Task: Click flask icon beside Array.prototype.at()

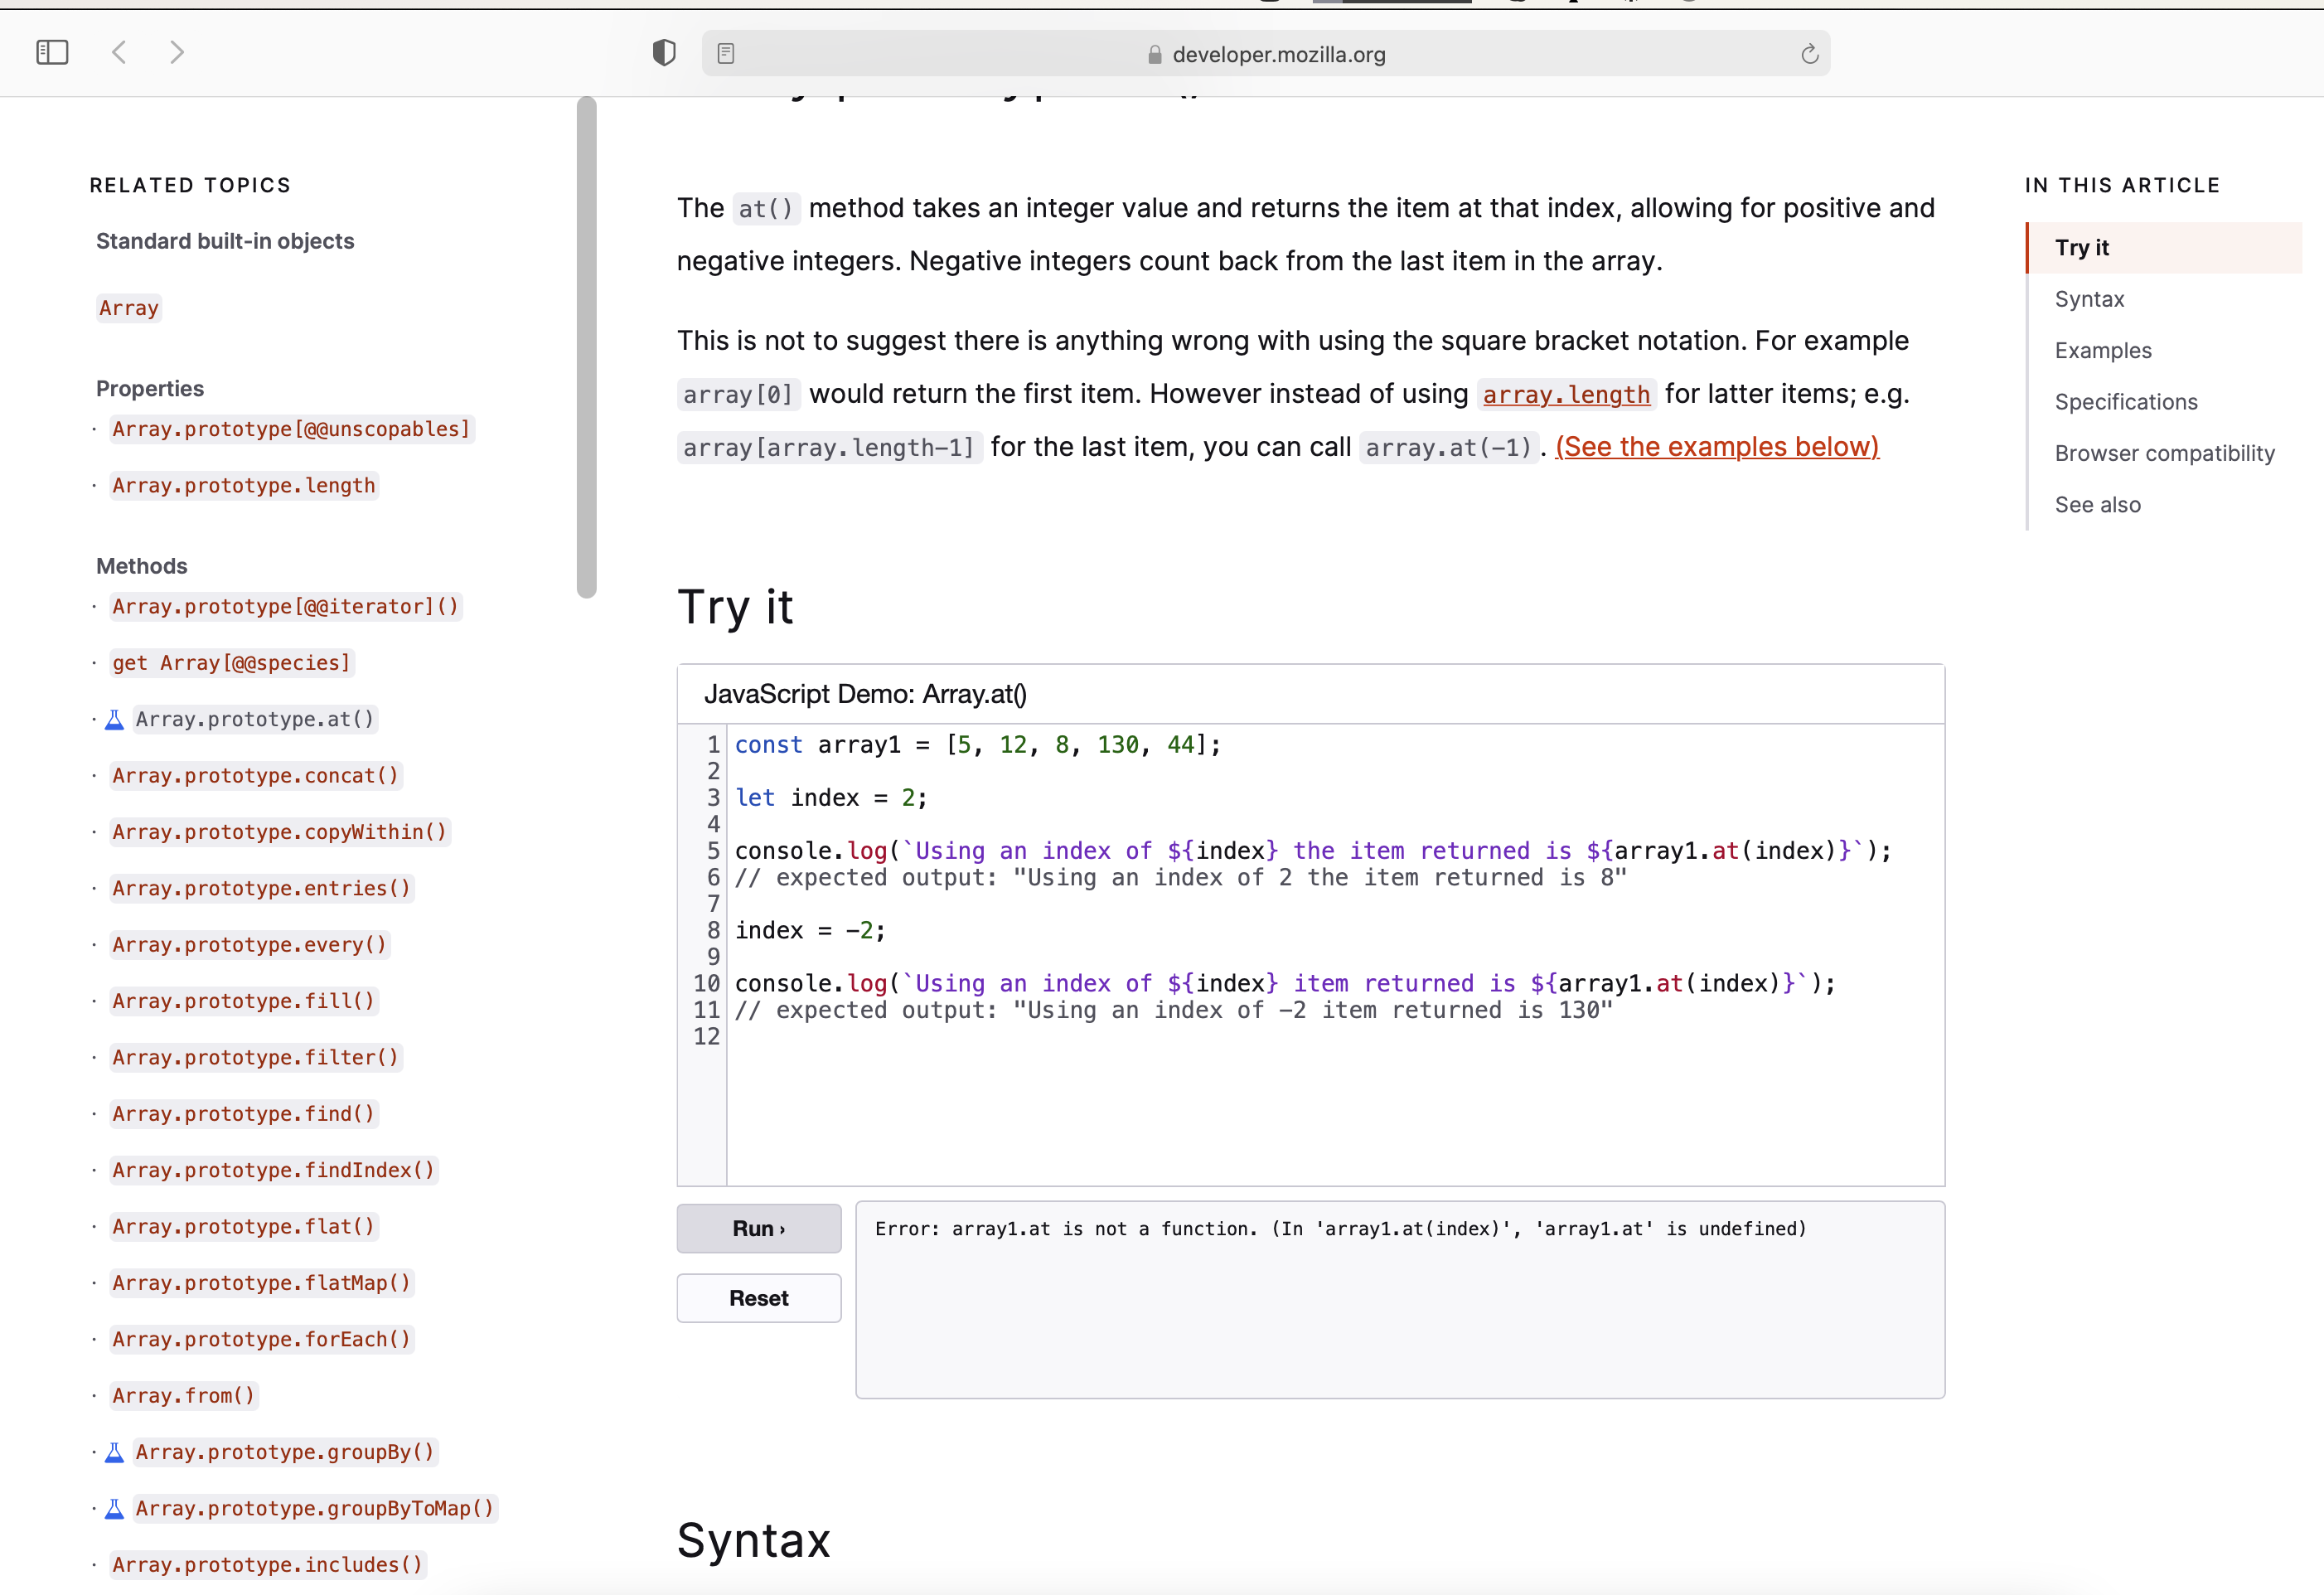Action: (x=115, y=720)
